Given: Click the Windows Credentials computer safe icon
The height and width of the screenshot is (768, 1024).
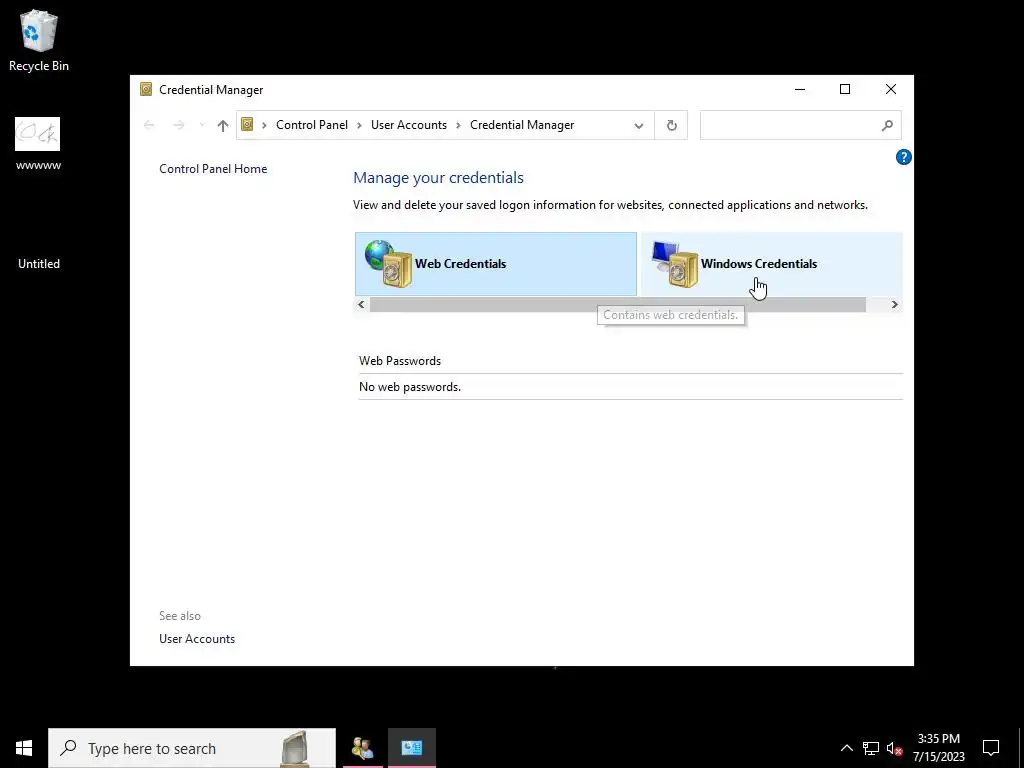Looking at the screenshot, I should click(675, 264).
